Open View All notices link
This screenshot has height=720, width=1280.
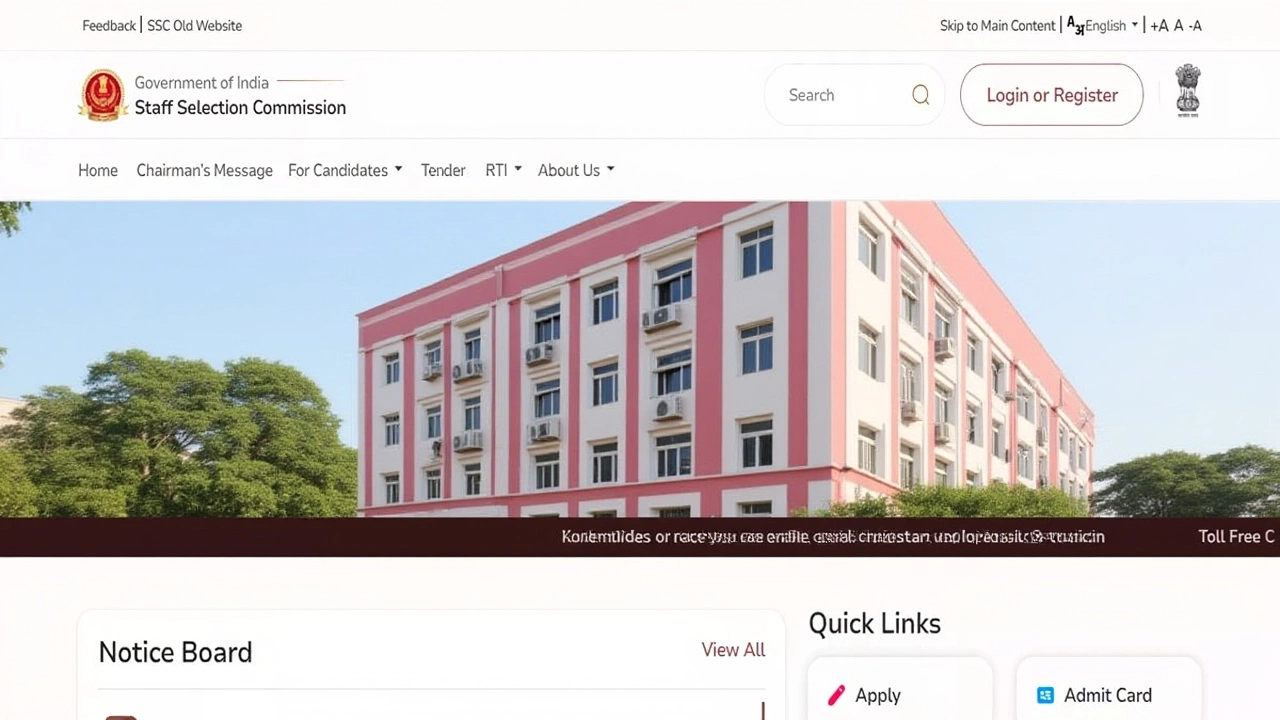click(x=733, y=650)
